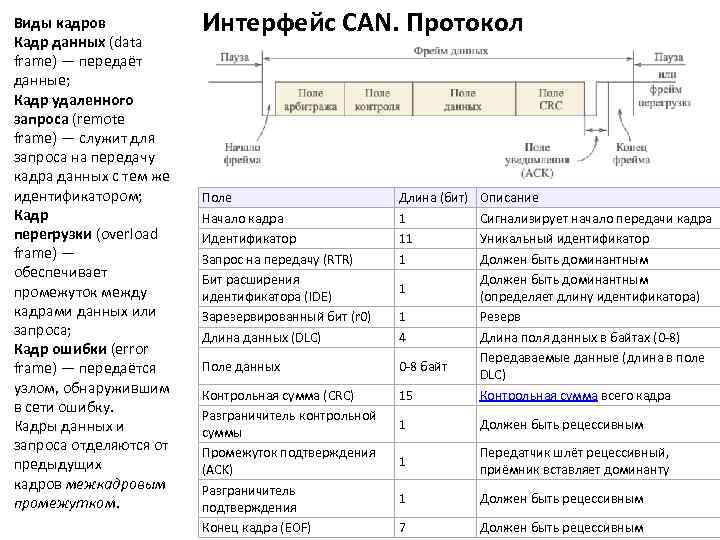Click 'Длина поля данных в байтах (0-8)' cell
This screenshot has width=720, height=540.
point(598,338)
